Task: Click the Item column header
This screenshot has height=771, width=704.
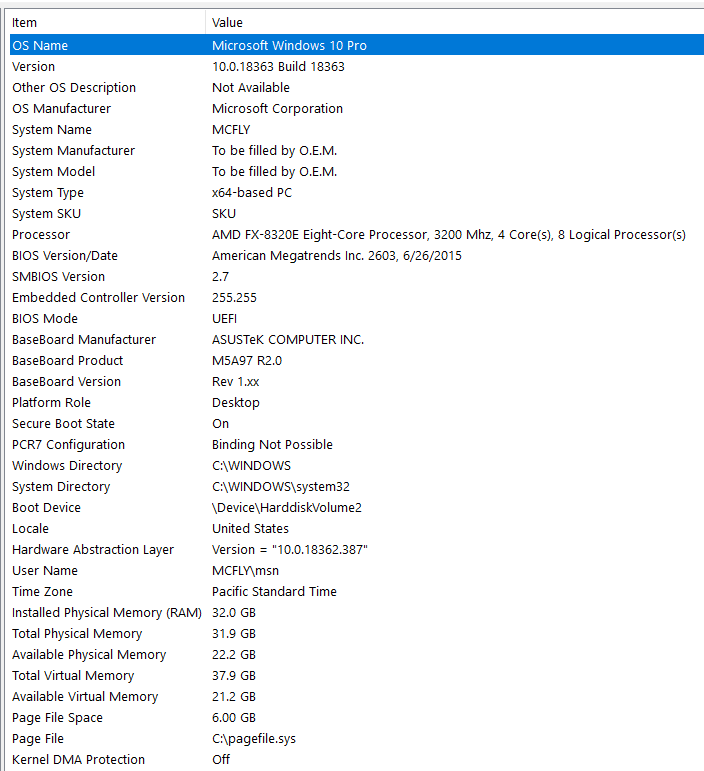Action: (108, 23)
